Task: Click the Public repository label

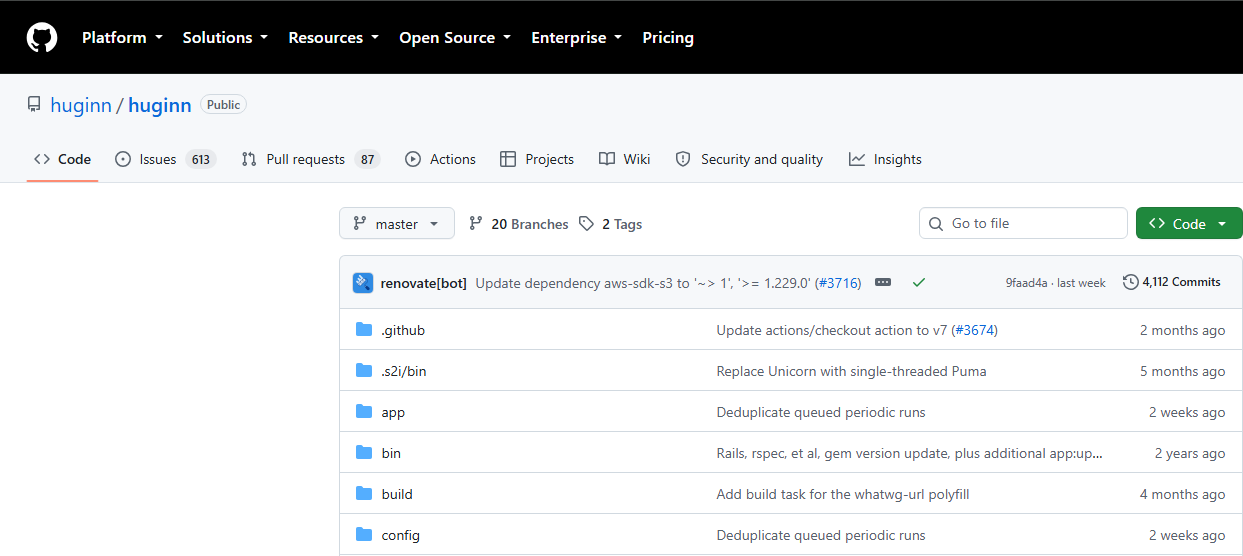Action: coord(223,105)
